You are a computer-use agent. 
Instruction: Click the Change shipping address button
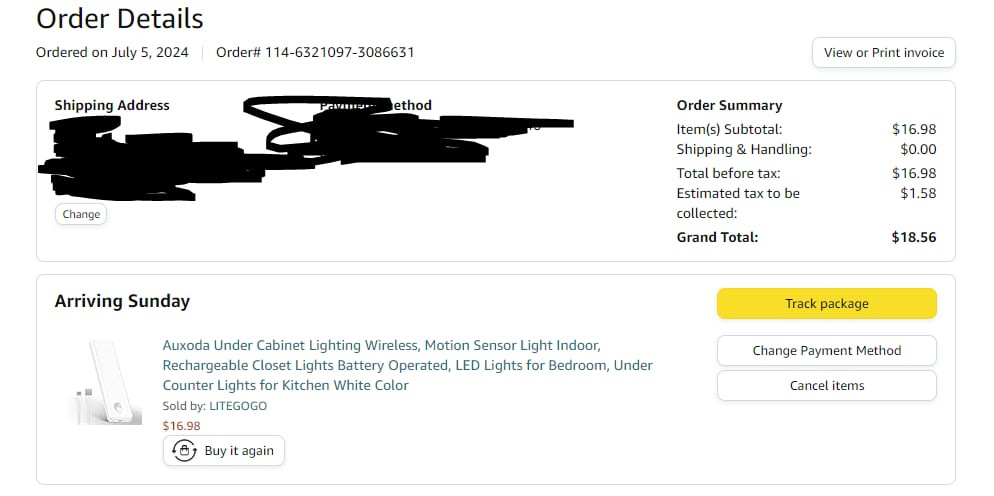tap(81, 214)
